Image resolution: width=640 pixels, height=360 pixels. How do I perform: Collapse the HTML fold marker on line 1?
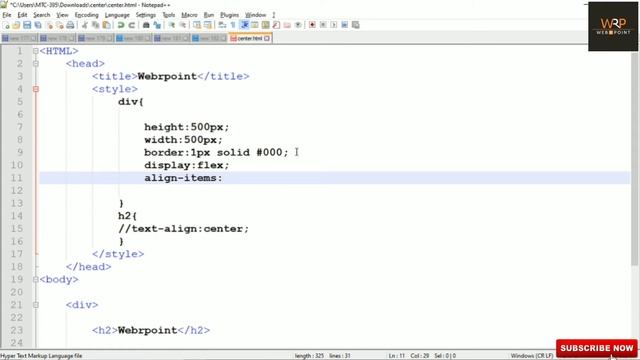[x=36, y=51]
